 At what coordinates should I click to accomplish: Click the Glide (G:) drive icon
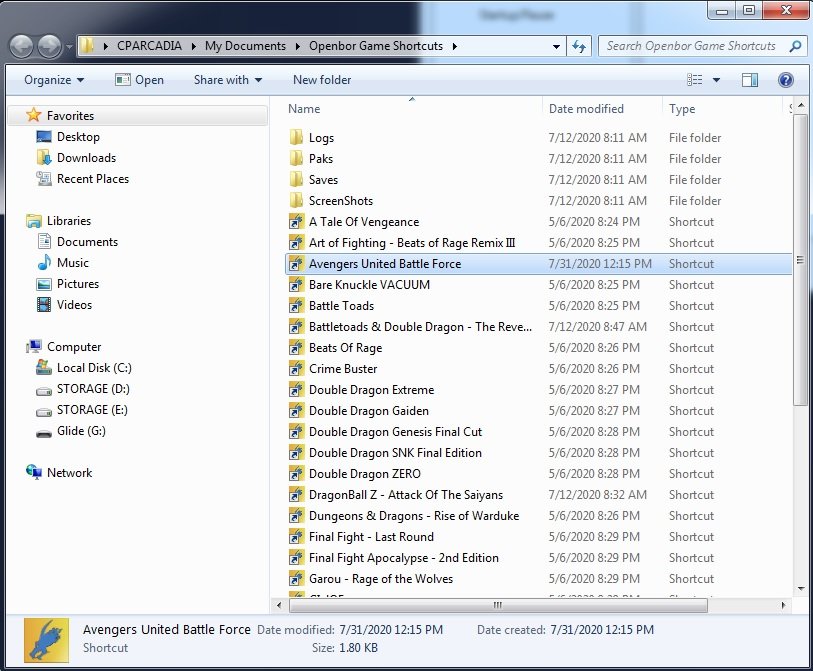coord(44,433)
